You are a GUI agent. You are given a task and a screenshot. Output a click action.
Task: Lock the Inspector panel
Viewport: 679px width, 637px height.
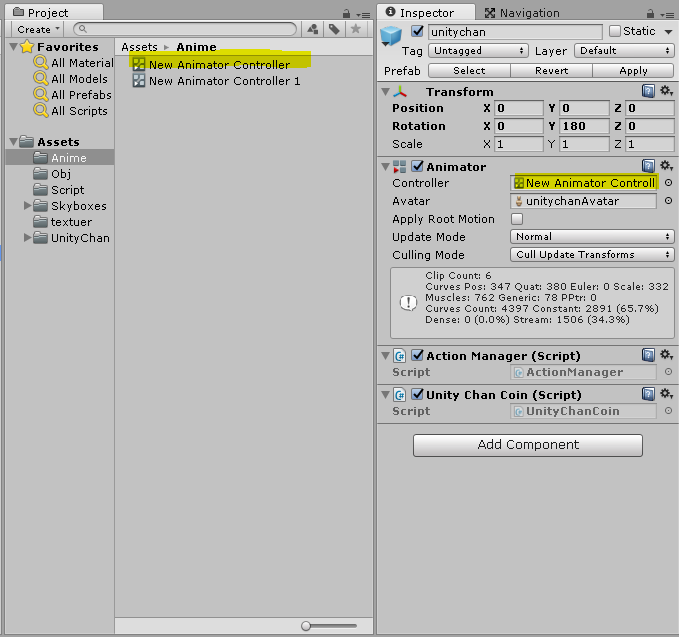tap(650, 14)
